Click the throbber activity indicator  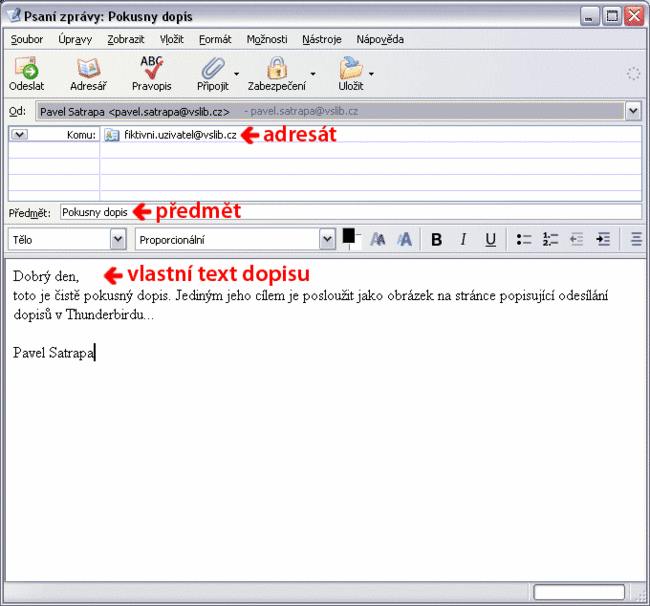coord(633,74)
